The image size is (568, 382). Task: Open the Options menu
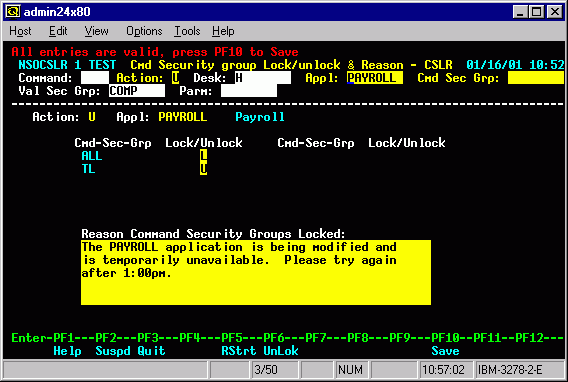pyautogui.click(x=144, y=31)
